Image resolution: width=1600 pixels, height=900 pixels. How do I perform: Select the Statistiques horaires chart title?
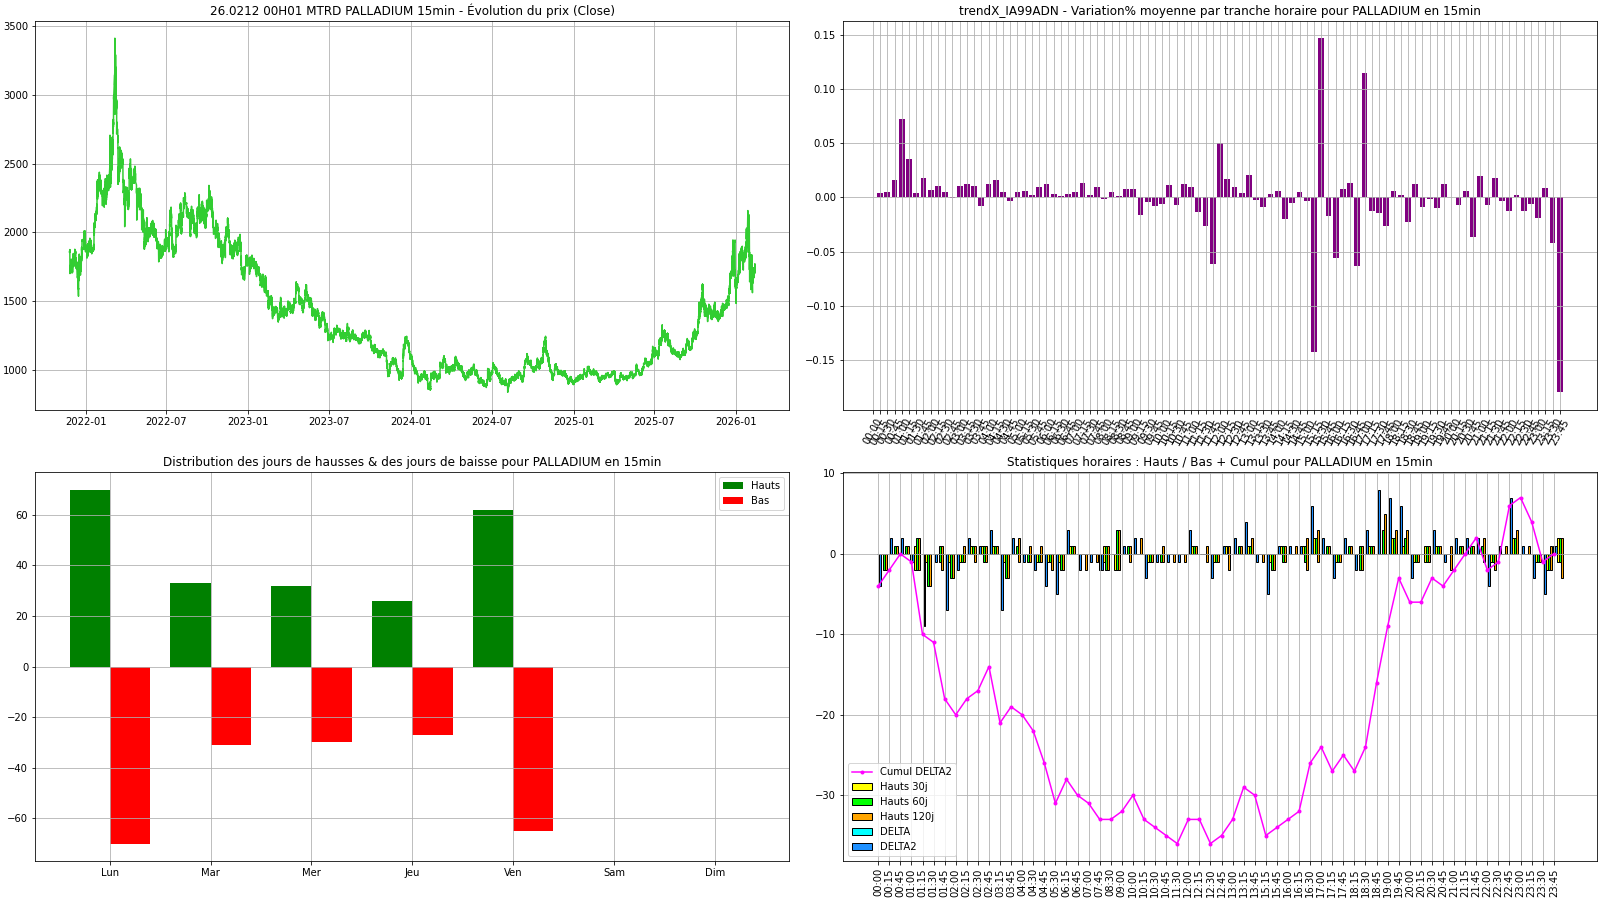[1219, 462]
